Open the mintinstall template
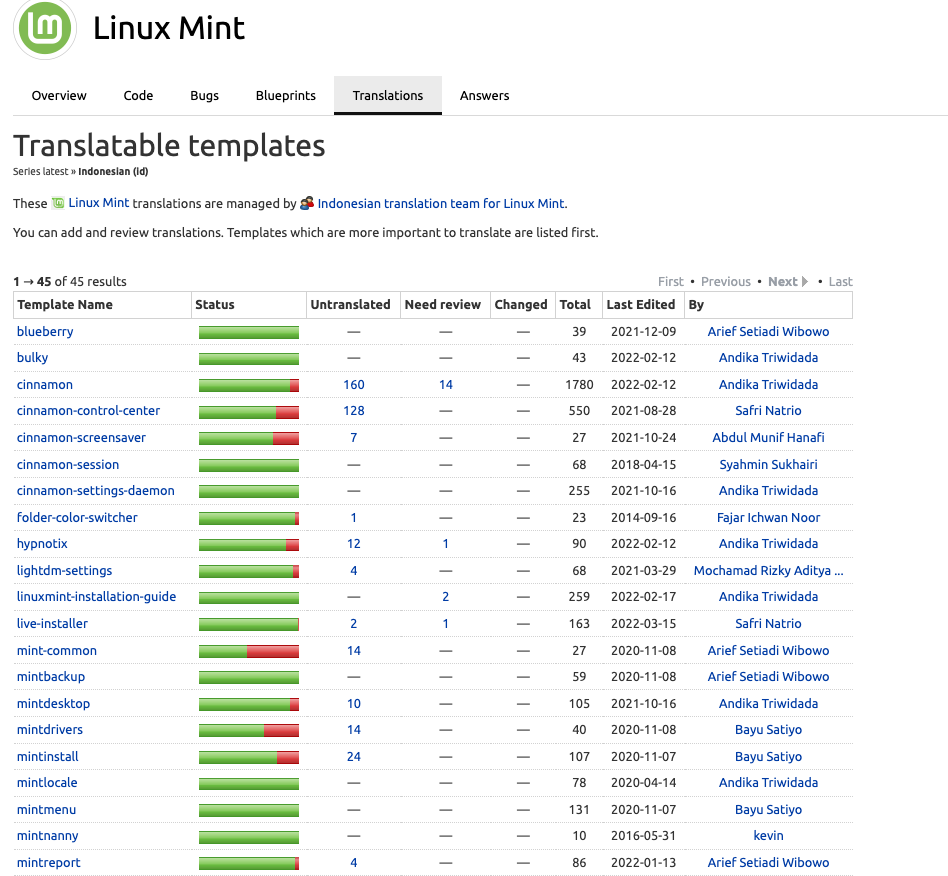The height and width of the screenshot is (876, 948). [48, 756]
